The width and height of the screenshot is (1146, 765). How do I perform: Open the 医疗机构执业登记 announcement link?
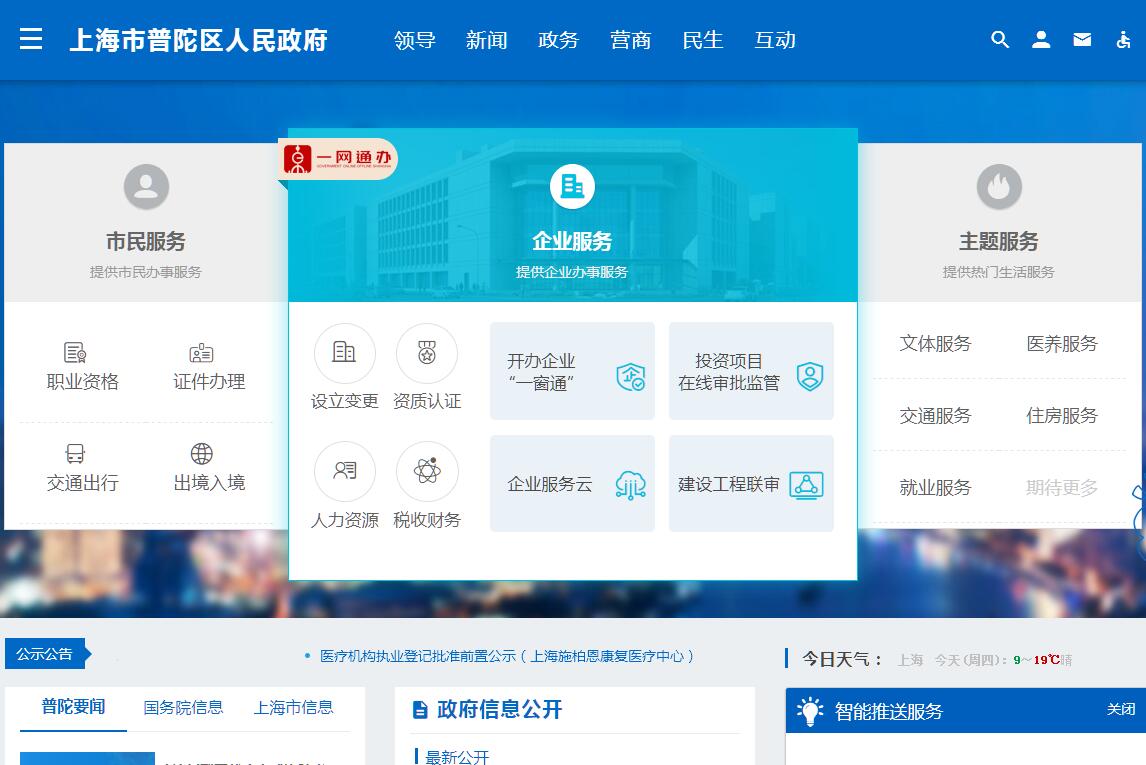[506, 656]
